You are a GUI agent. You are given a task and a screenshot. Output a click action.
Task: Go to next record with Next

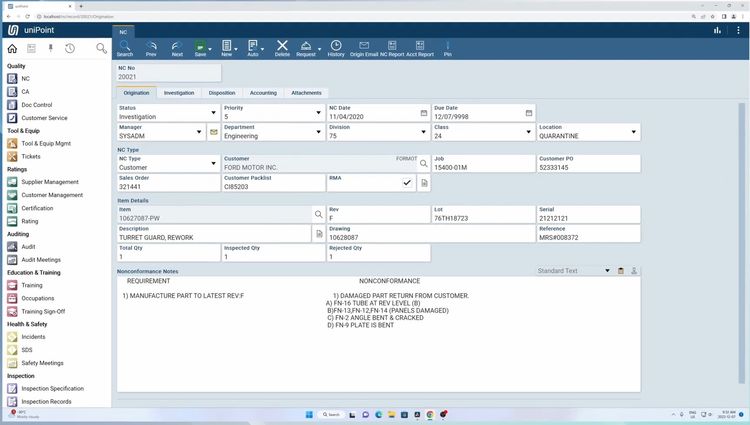(177, 48)
